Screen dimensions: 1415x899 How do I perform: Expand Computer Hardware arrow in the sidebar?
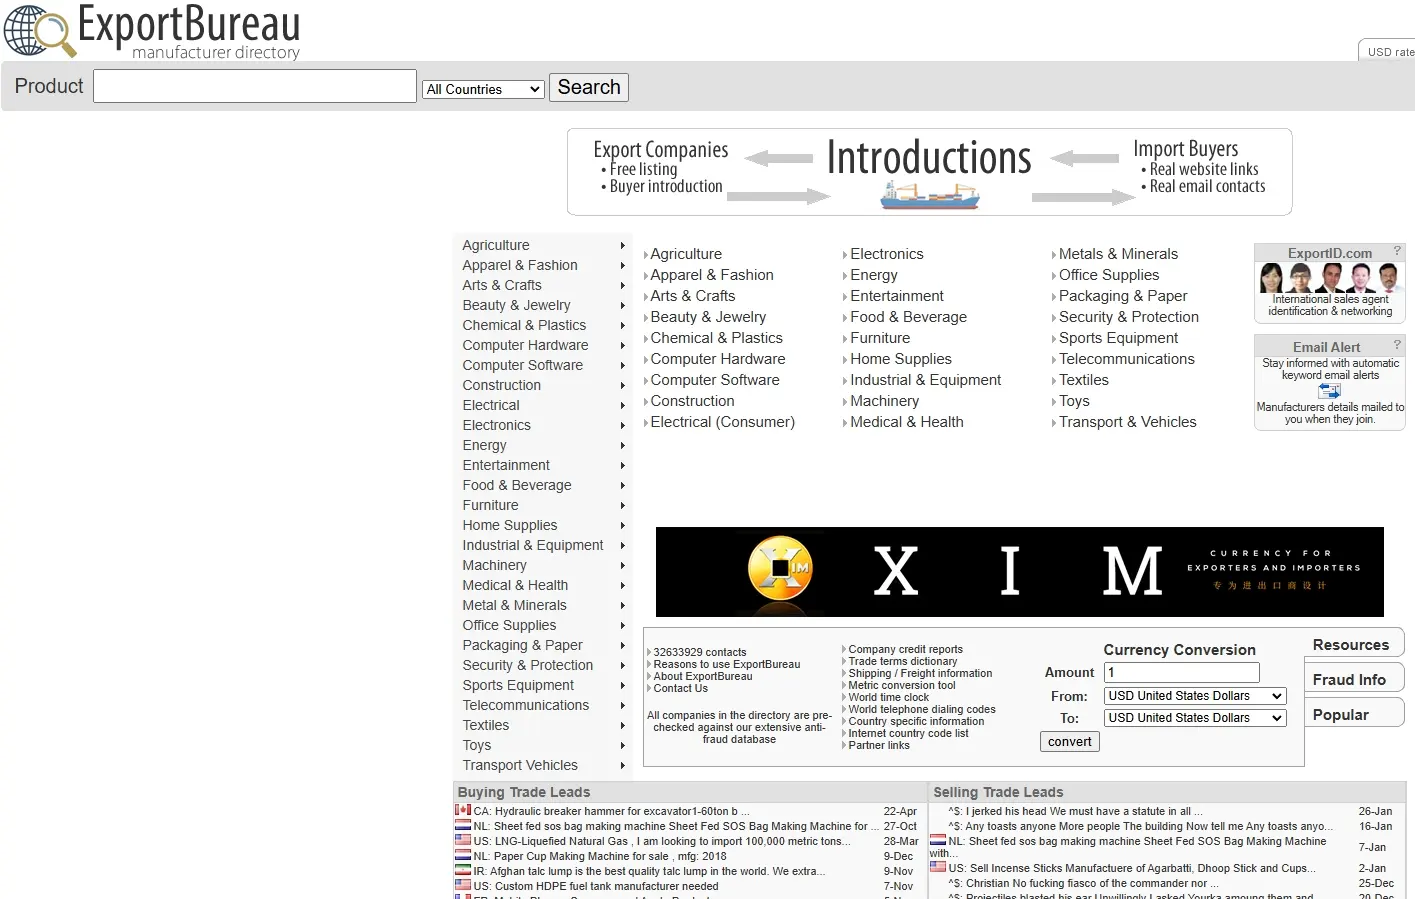[x=622, y=346]
